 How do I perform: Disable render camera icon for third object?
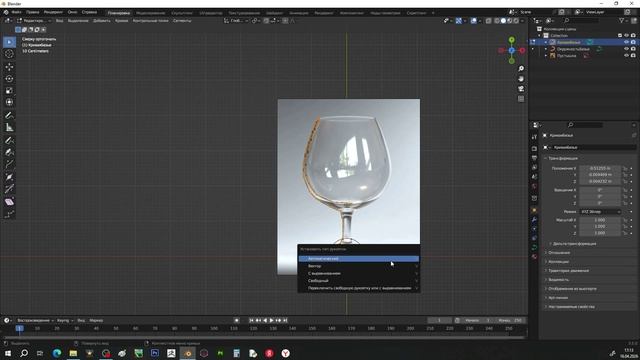pos(633,56)
